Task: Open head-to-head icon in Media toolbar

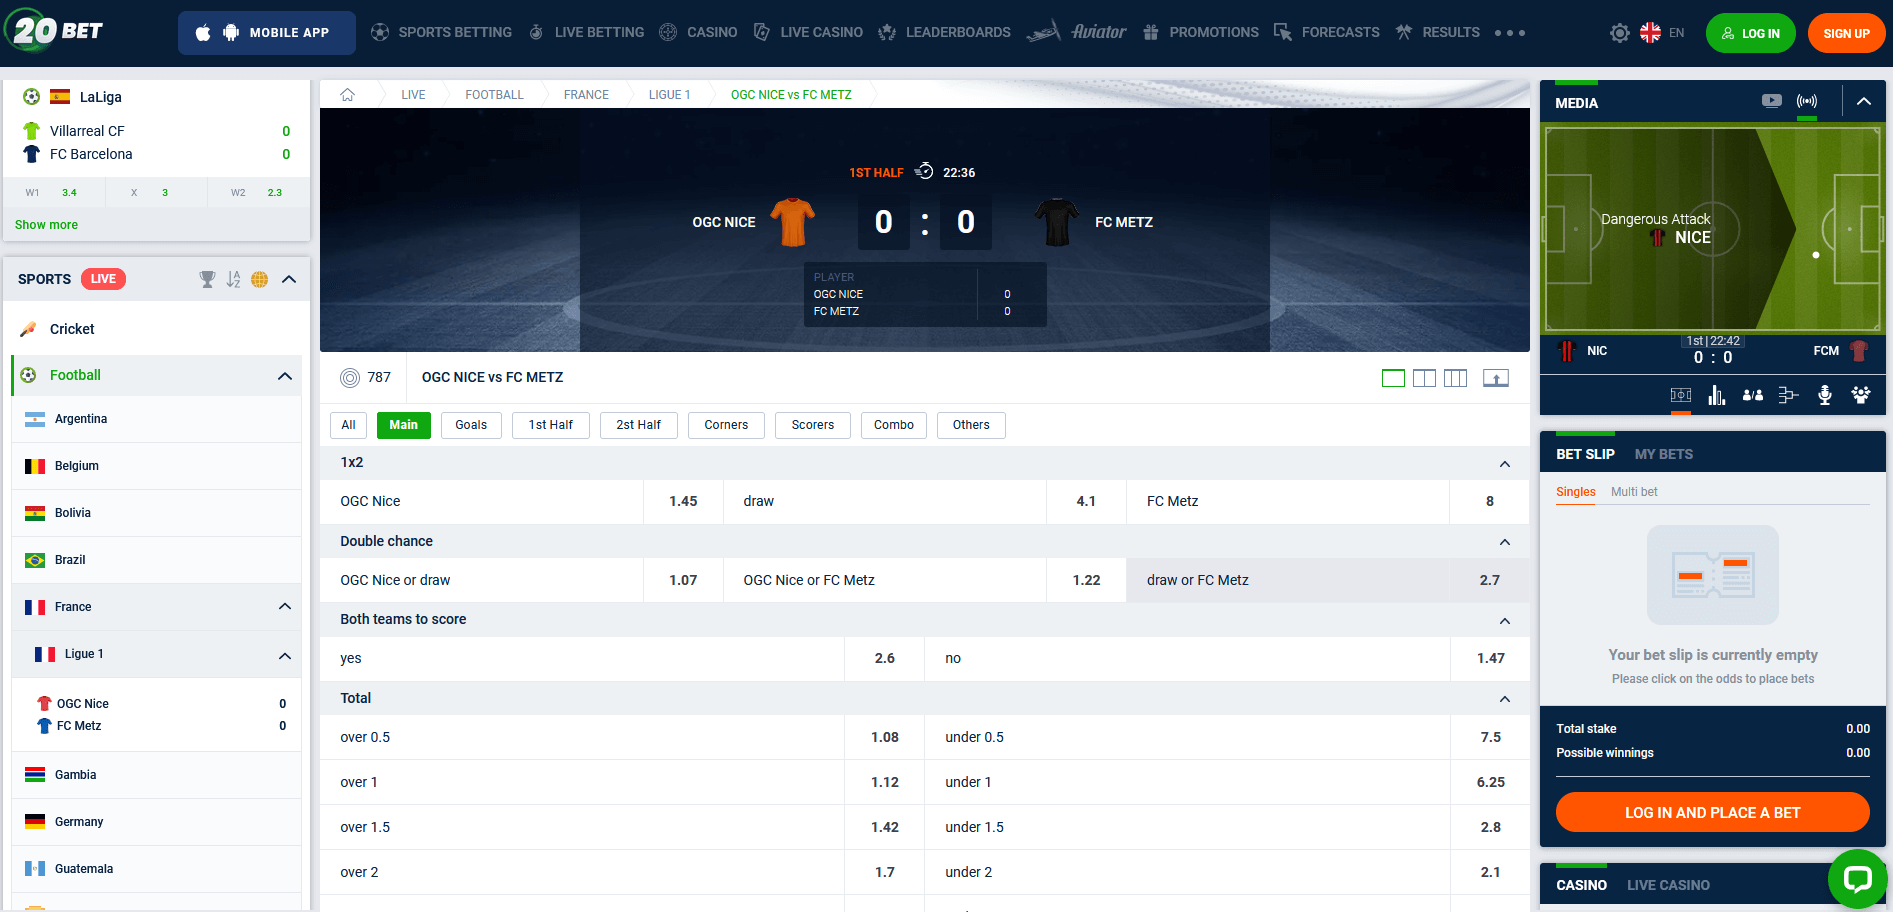Action: (1753, 395)
